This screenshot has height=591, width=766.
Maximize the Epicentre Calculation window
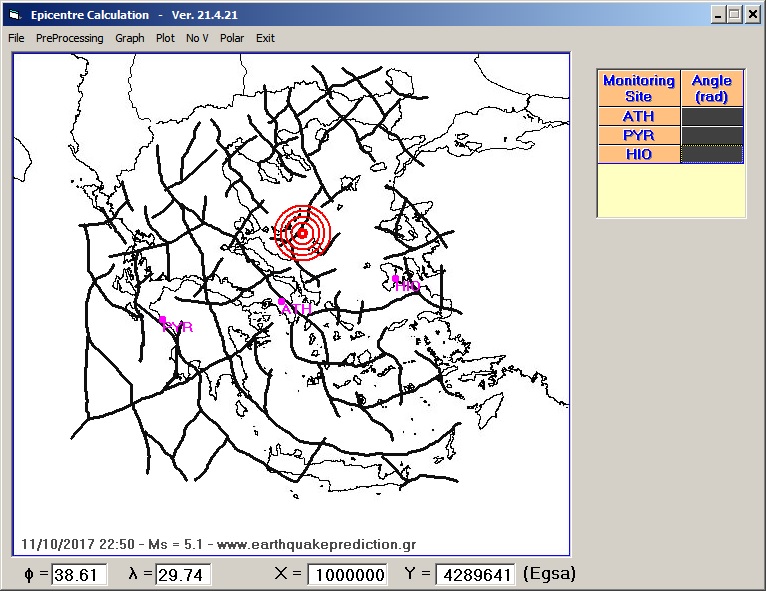coord(735,15)
